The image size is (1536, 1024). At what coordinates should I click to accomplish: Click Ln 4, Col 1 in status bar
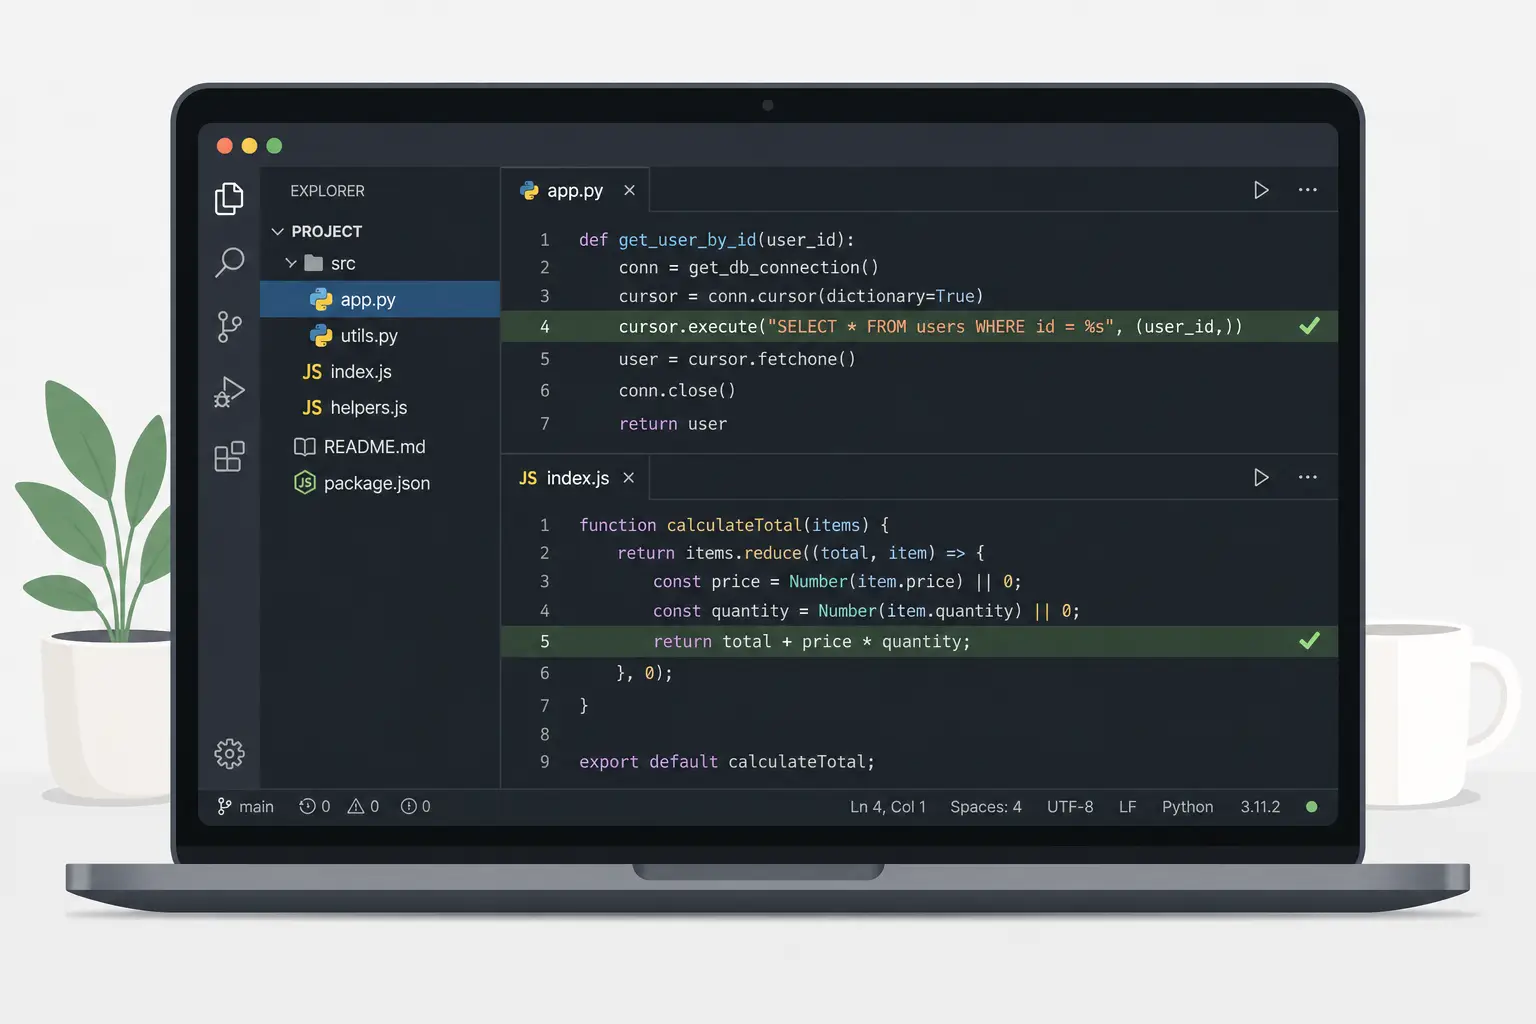click(x=888, y=807)
